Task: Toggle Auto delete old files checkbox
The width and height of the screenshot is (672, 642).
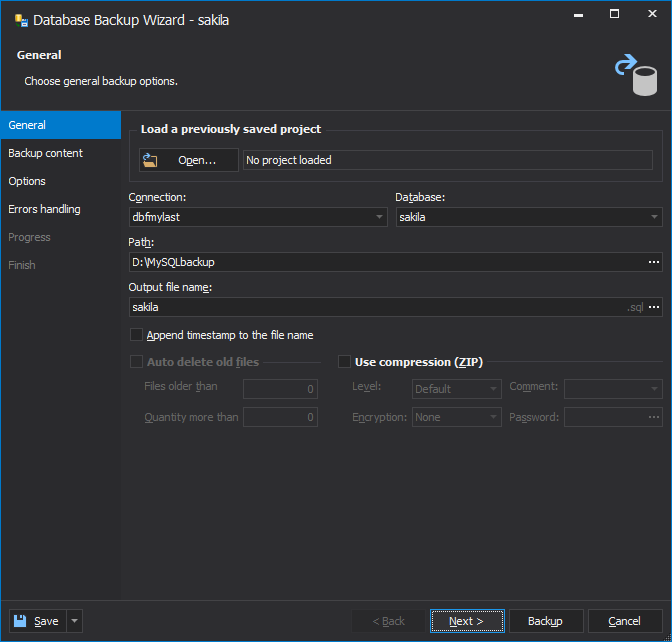Action: point(136,362)
